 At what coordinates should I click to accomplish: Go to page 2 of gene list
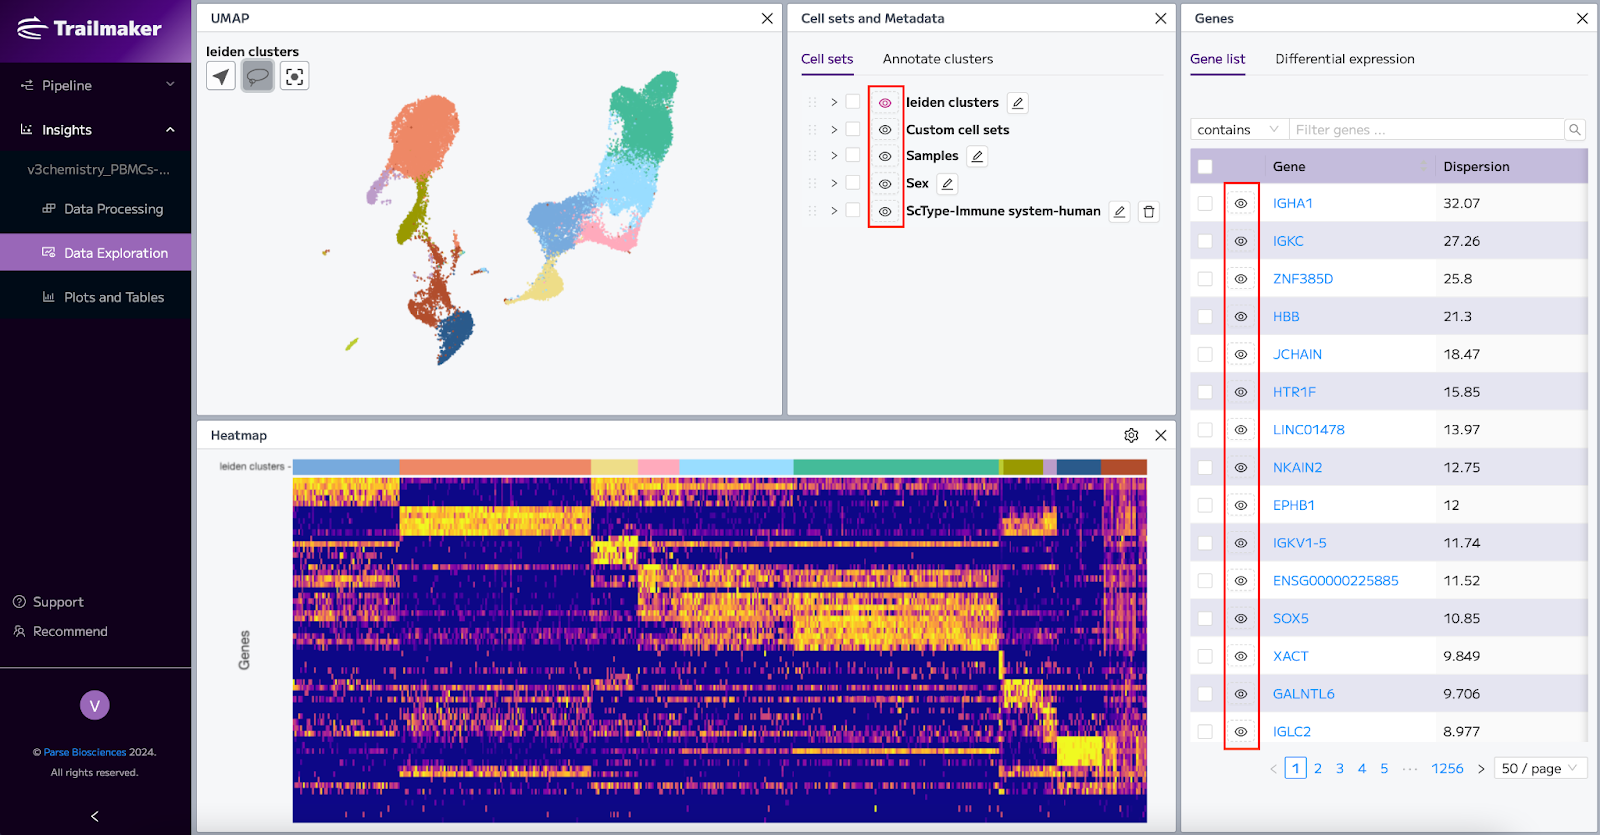point(1318,768)
